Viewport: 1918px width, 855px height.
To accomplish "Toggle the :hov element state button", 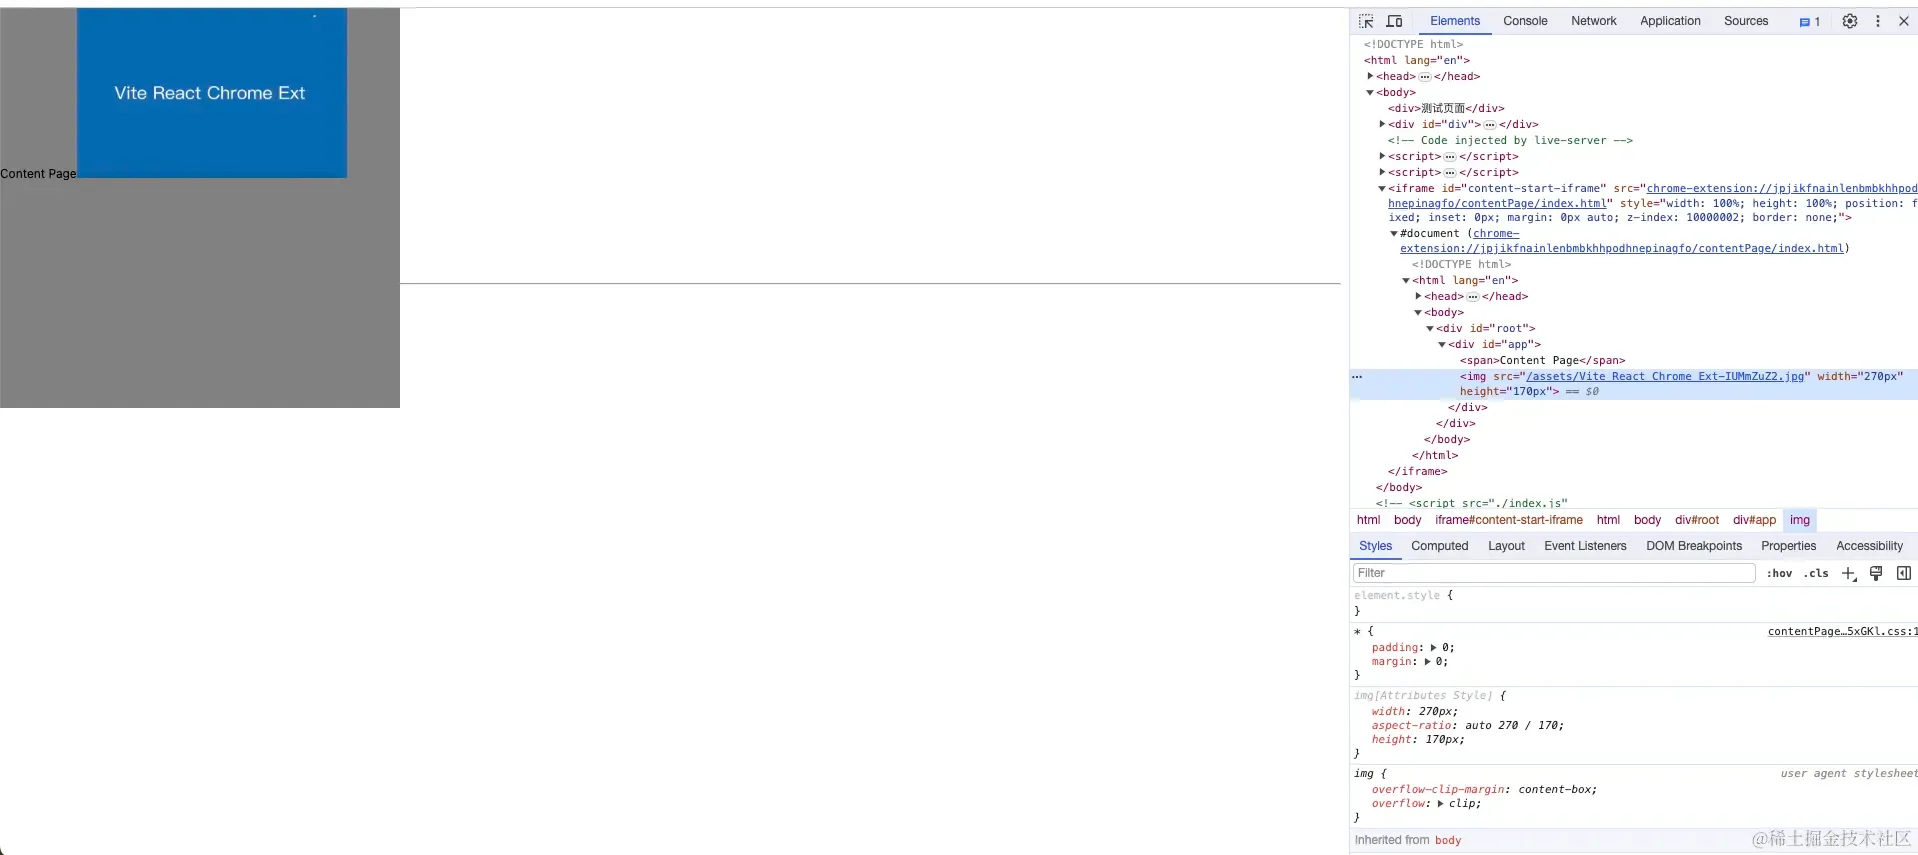I will pyautogui.click(x=1779, y=574).
